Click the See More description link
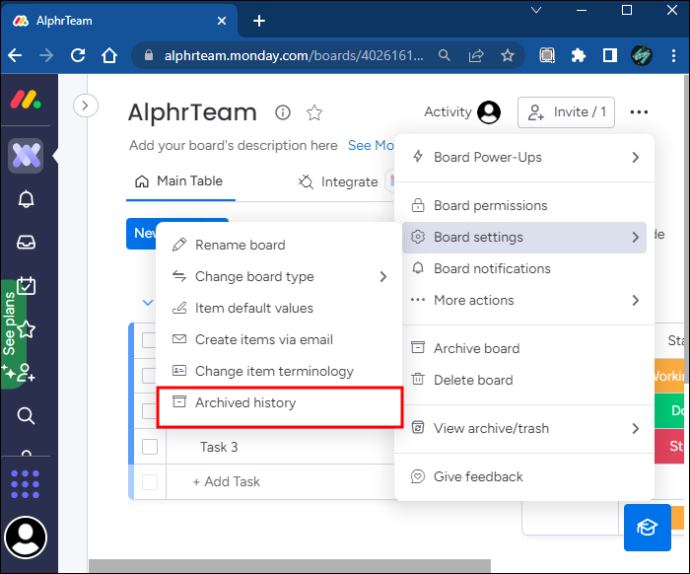 (x=371, y=146)
